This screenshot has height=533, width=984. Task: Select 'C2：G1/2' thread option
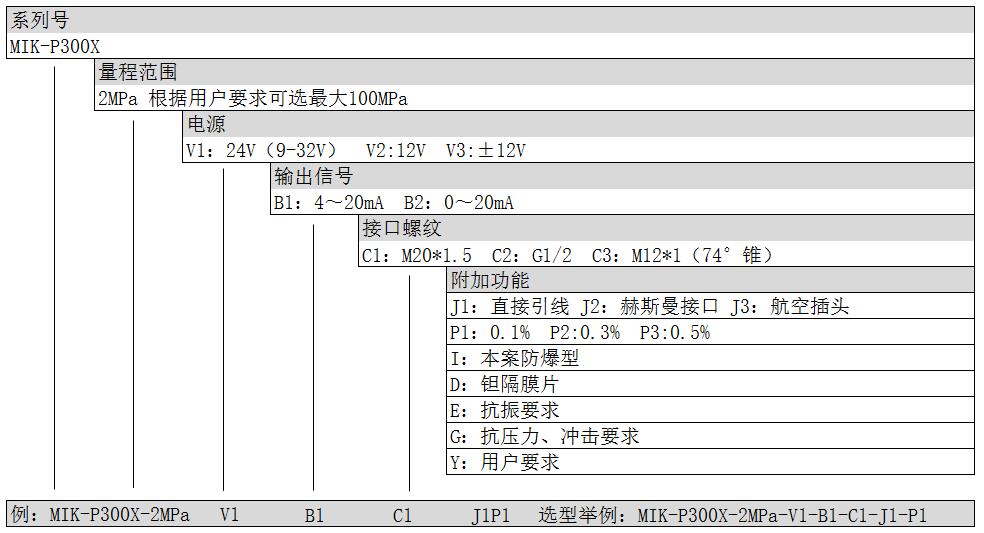pyautogui.click(x=532, y=256)
